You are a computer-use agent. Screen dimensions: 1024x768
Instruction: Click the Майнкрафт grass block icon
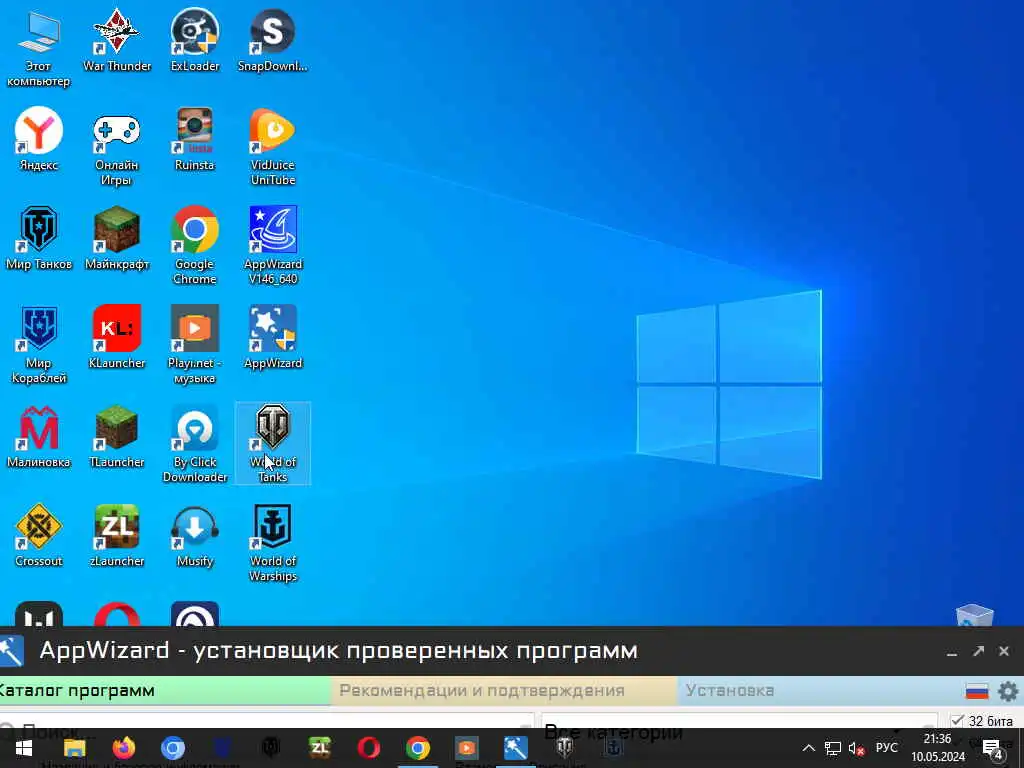click(x=116, y=238)
